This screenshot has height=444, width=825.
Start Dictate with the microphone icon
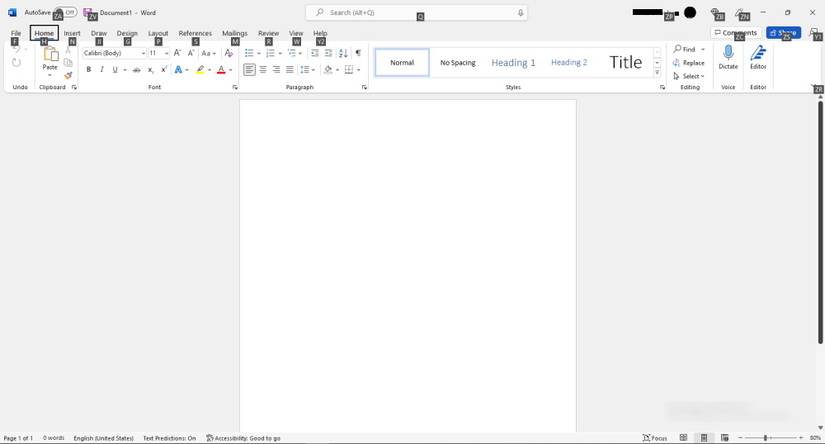tap(728, 53)
